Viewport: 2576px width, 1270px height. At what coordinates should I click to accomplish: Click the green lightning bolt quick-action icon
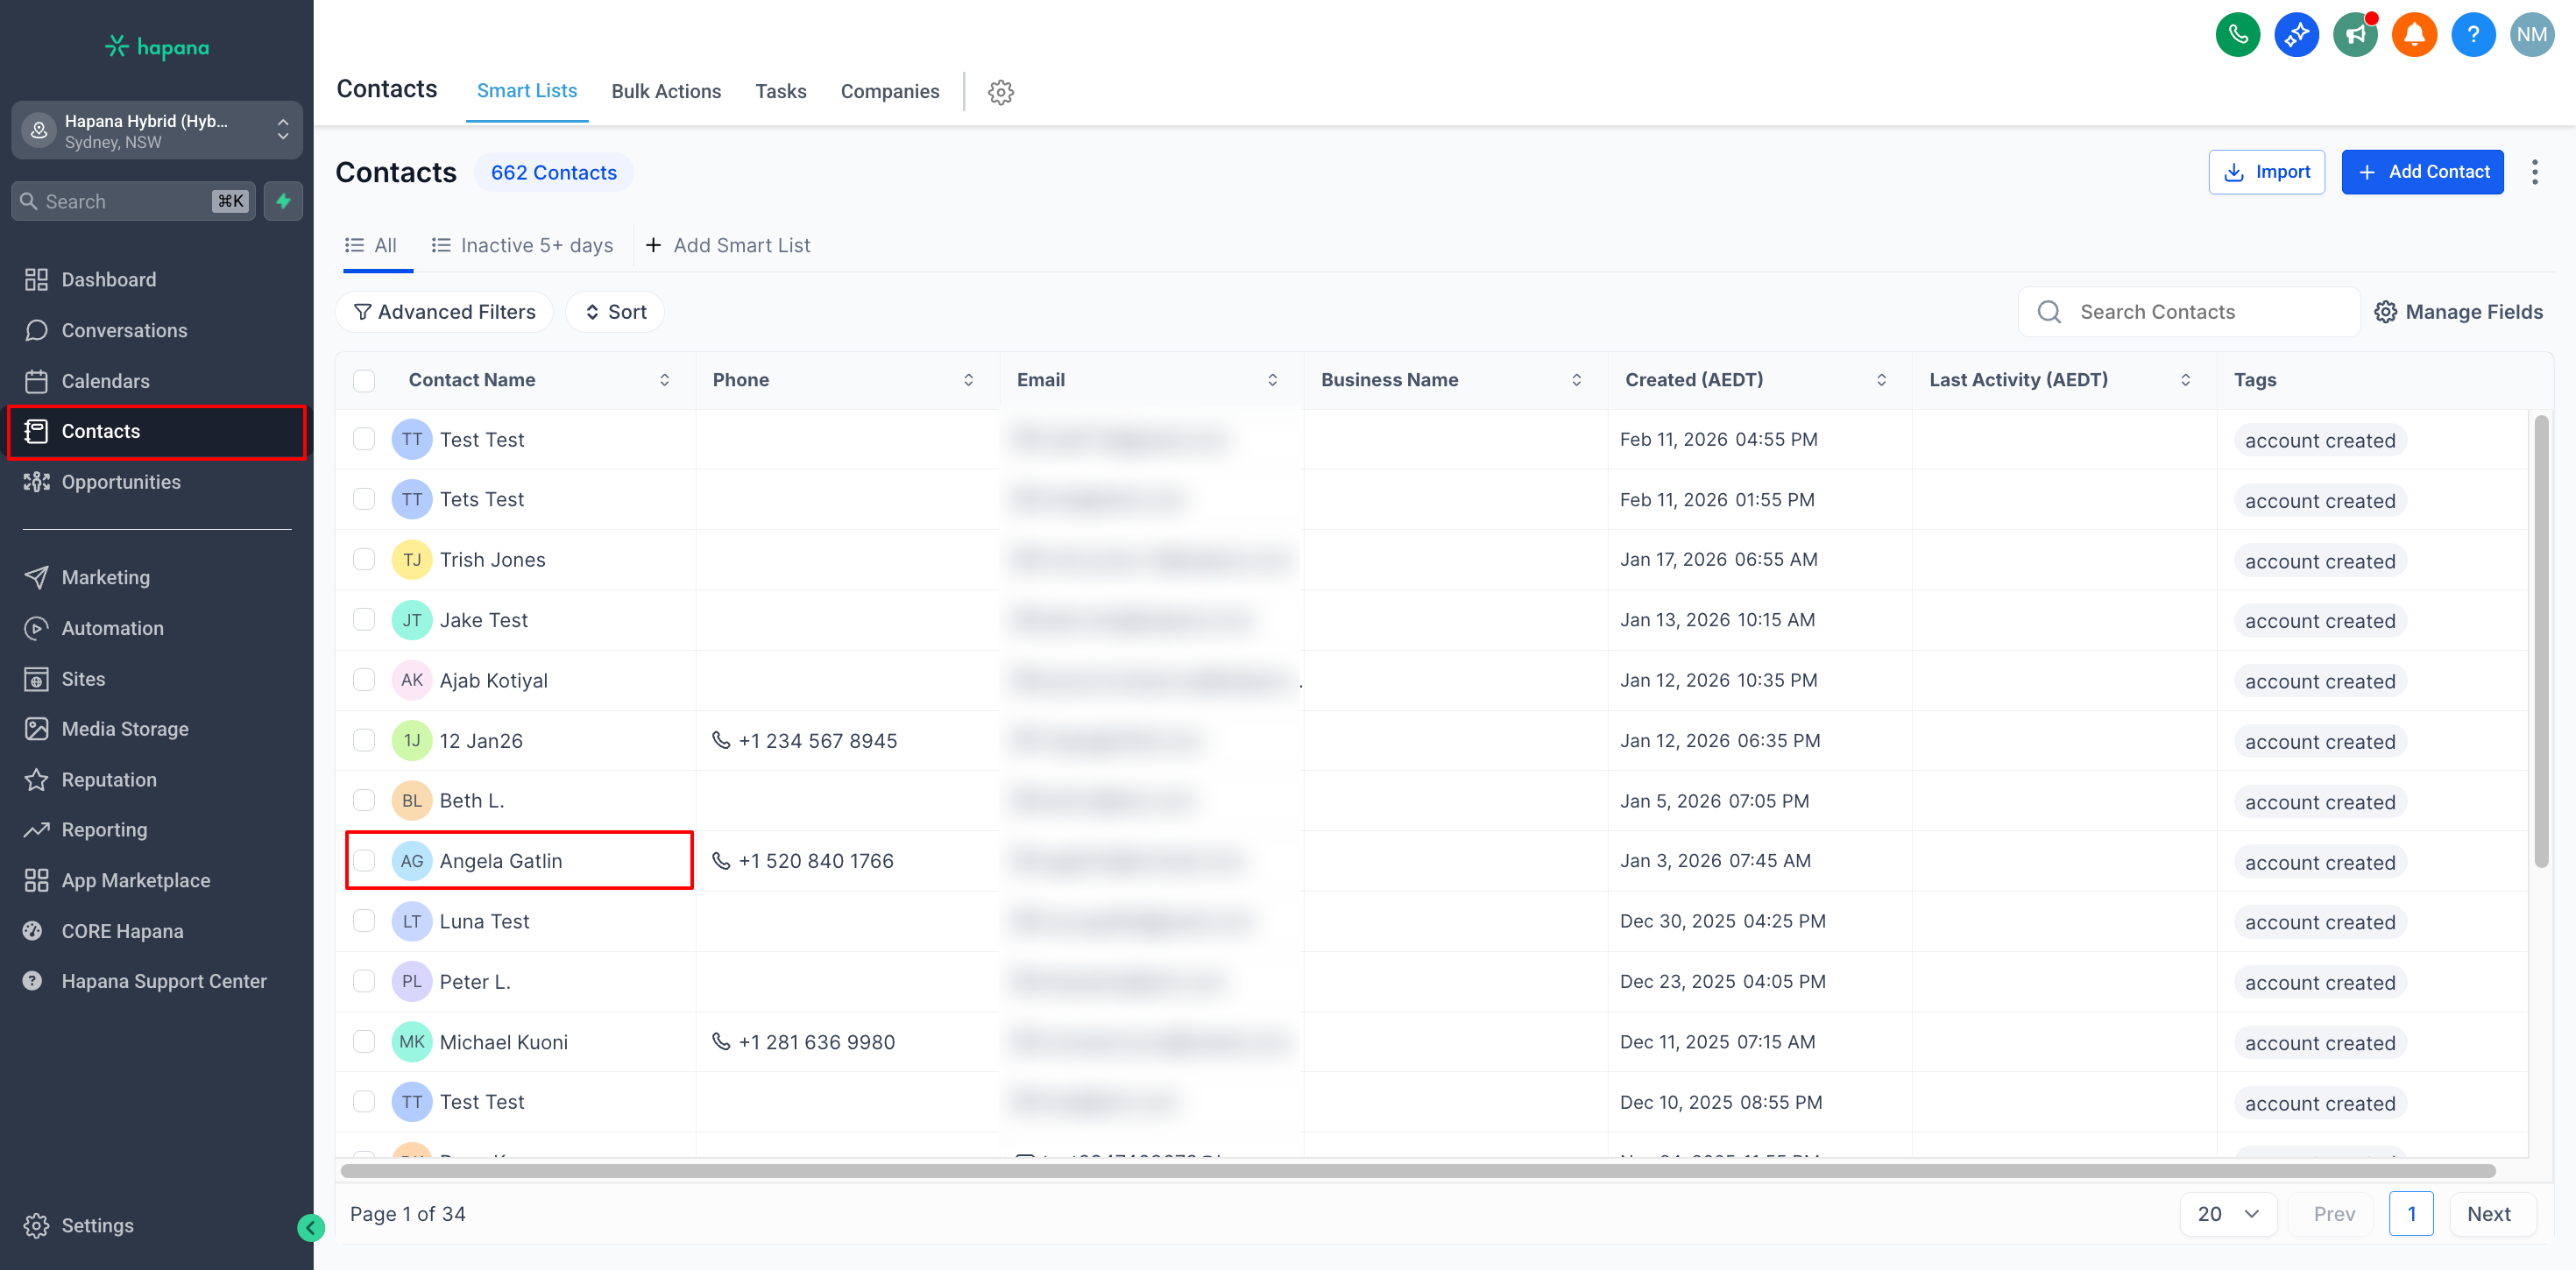[x=283, y=201]
